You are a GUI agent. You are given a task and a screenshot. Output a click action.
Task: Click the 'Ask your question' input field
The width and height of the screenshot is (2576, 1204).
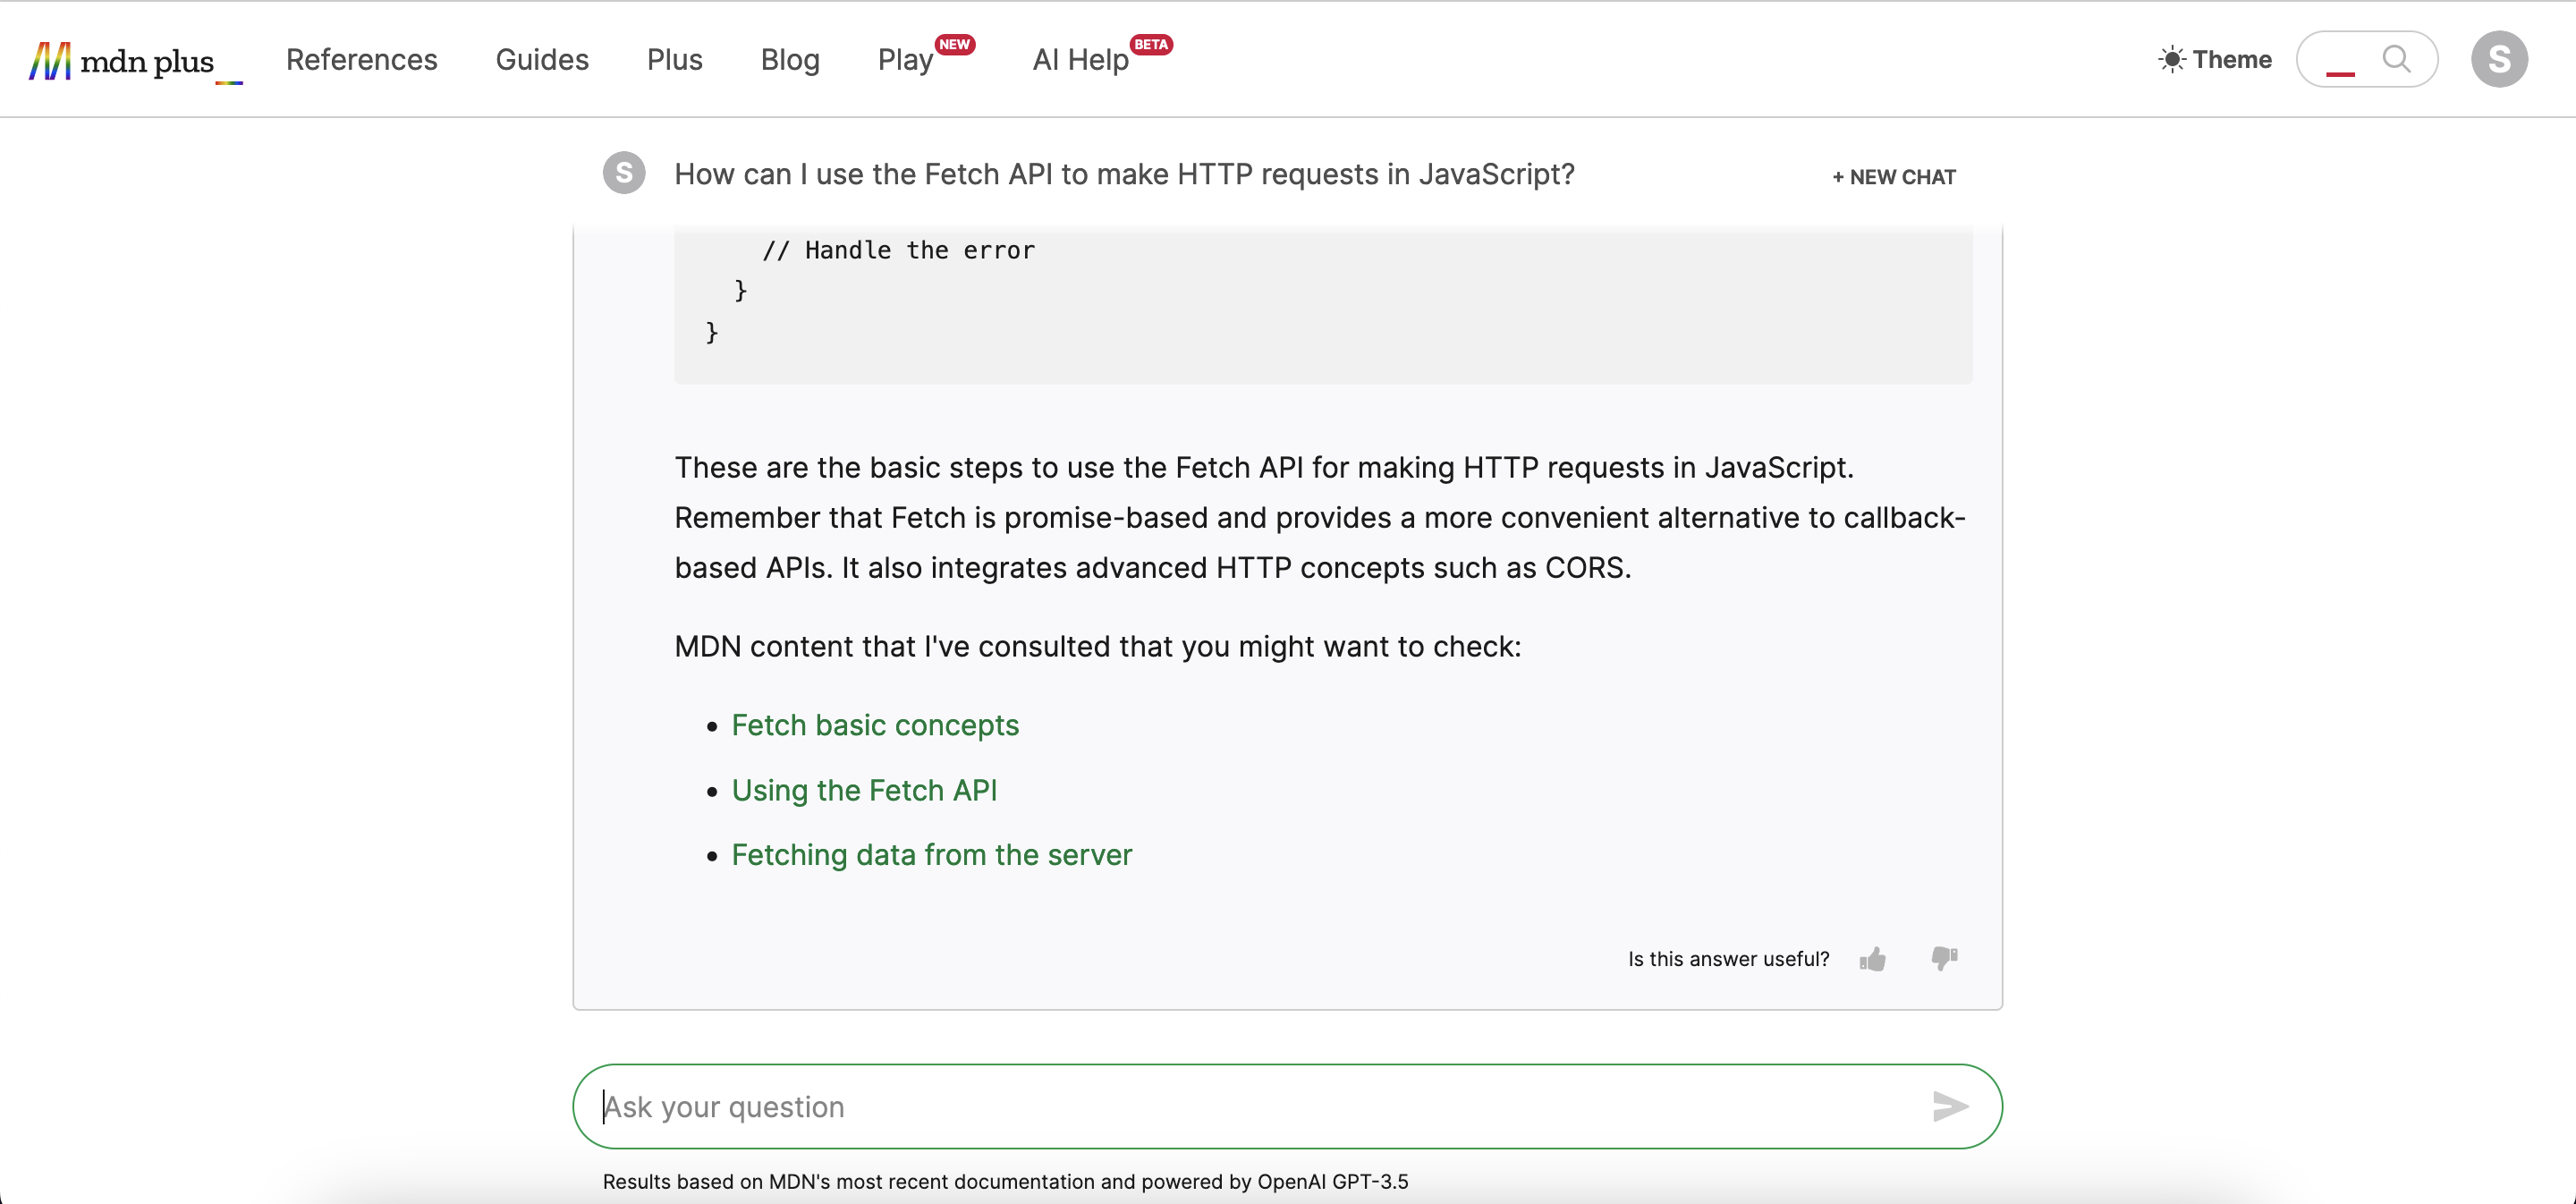[1200, 1106]
